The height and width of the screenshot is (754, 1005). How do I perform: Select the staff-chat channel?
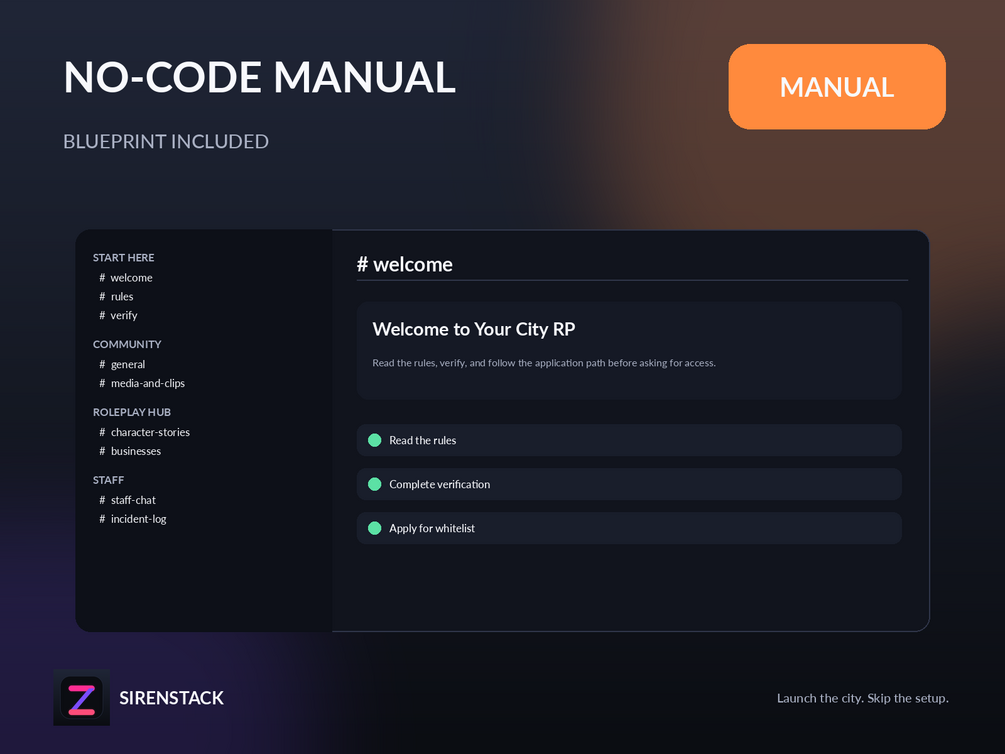pyautogui.click(x=127, y=500)
